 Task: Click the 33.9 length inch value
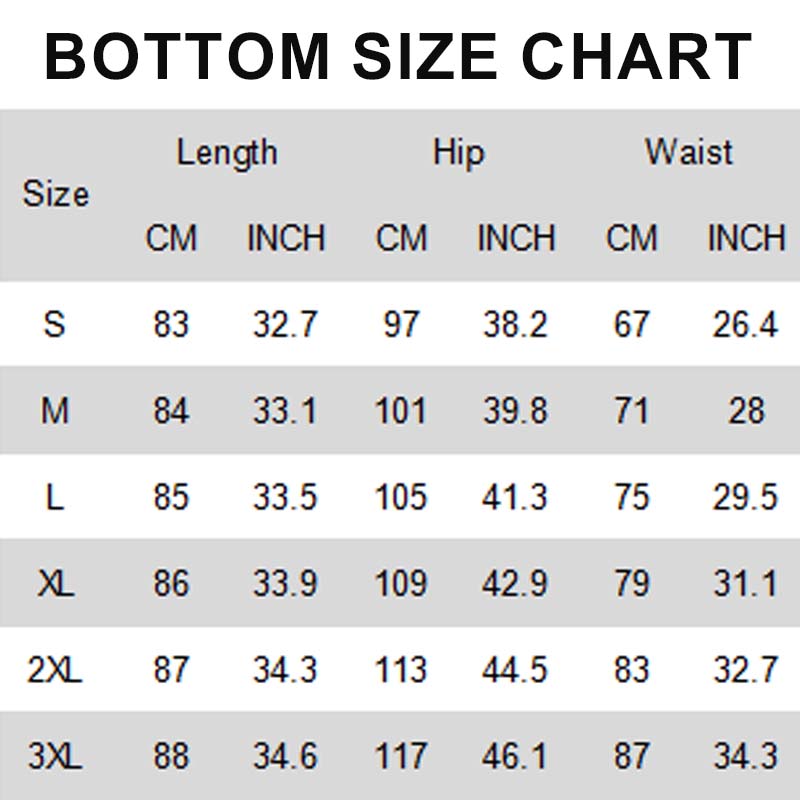[285, 583]
